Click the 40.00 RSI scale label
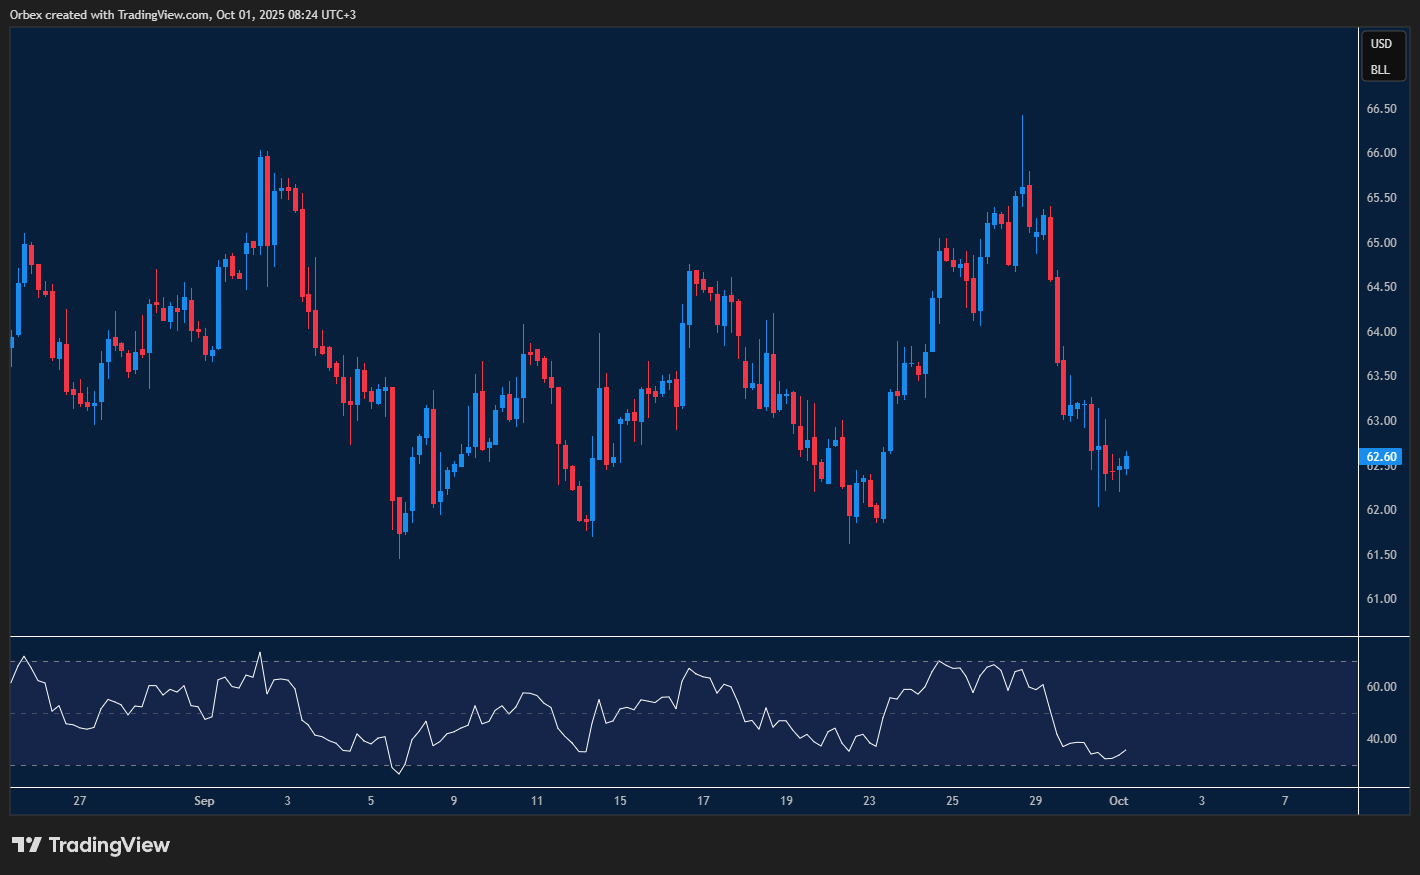 pos(1381,739)
